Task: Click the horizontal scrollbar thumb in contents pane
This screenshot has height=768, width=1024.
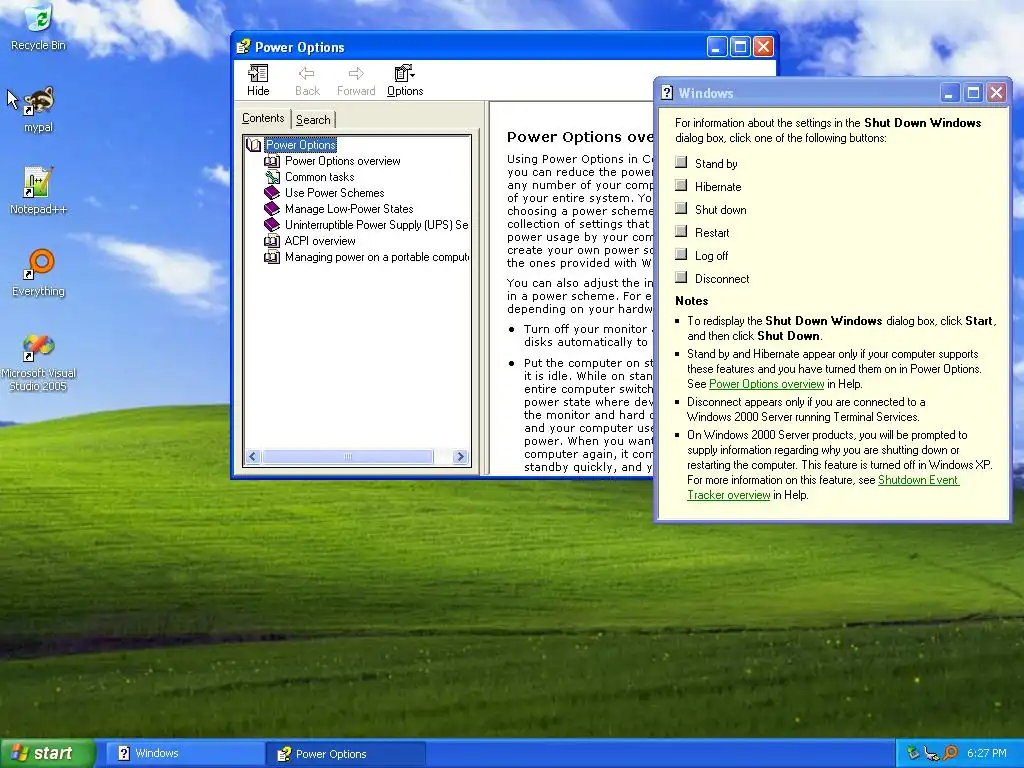Action: (347, 456)
